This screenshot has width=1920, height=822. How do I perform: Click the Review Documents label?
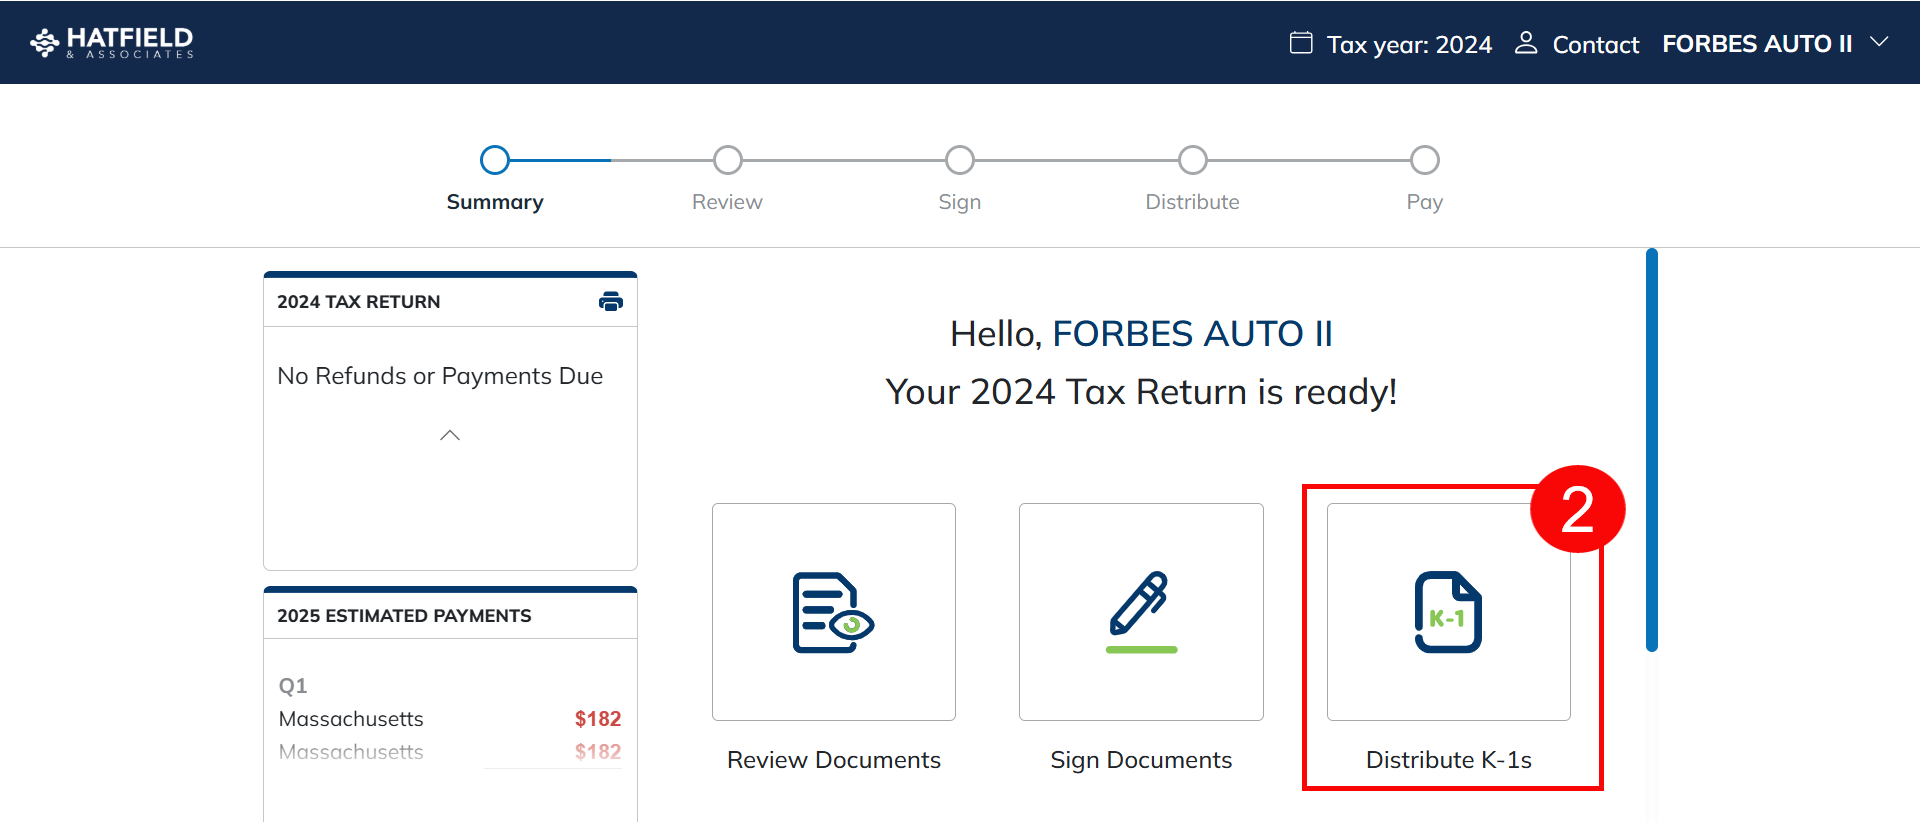coord(833,760)
